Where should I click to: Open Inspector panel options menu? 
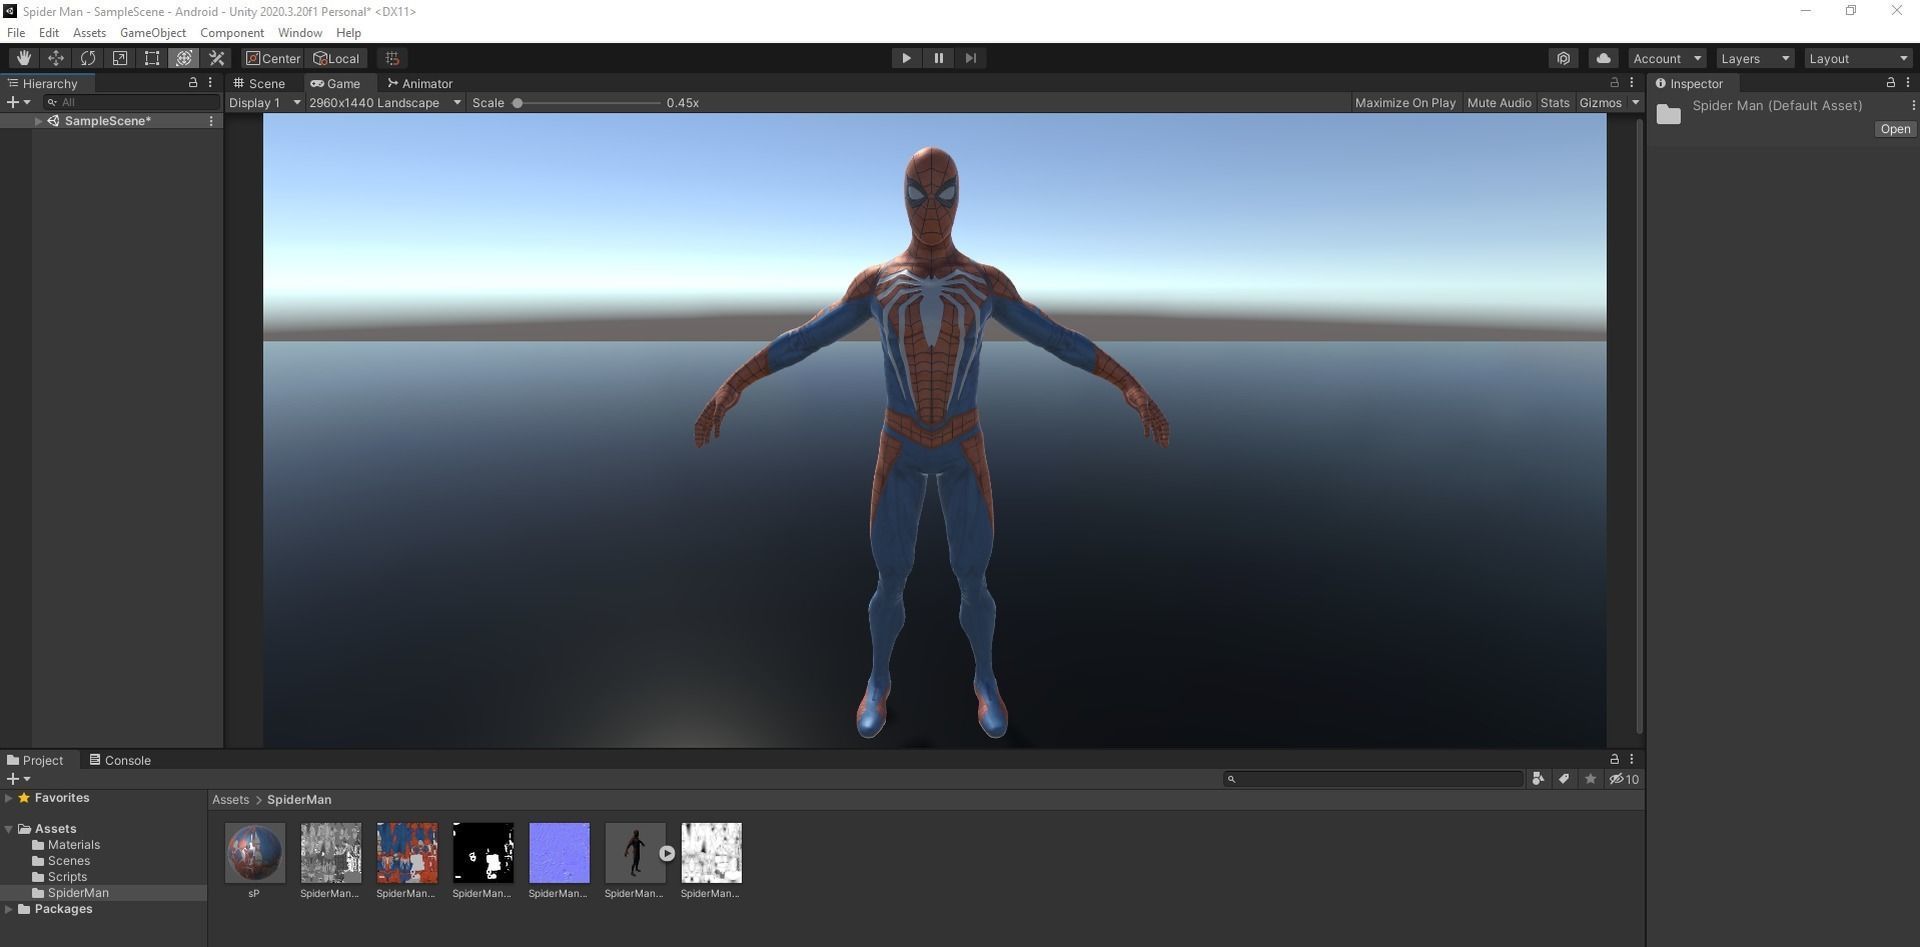coord(1908,83)
